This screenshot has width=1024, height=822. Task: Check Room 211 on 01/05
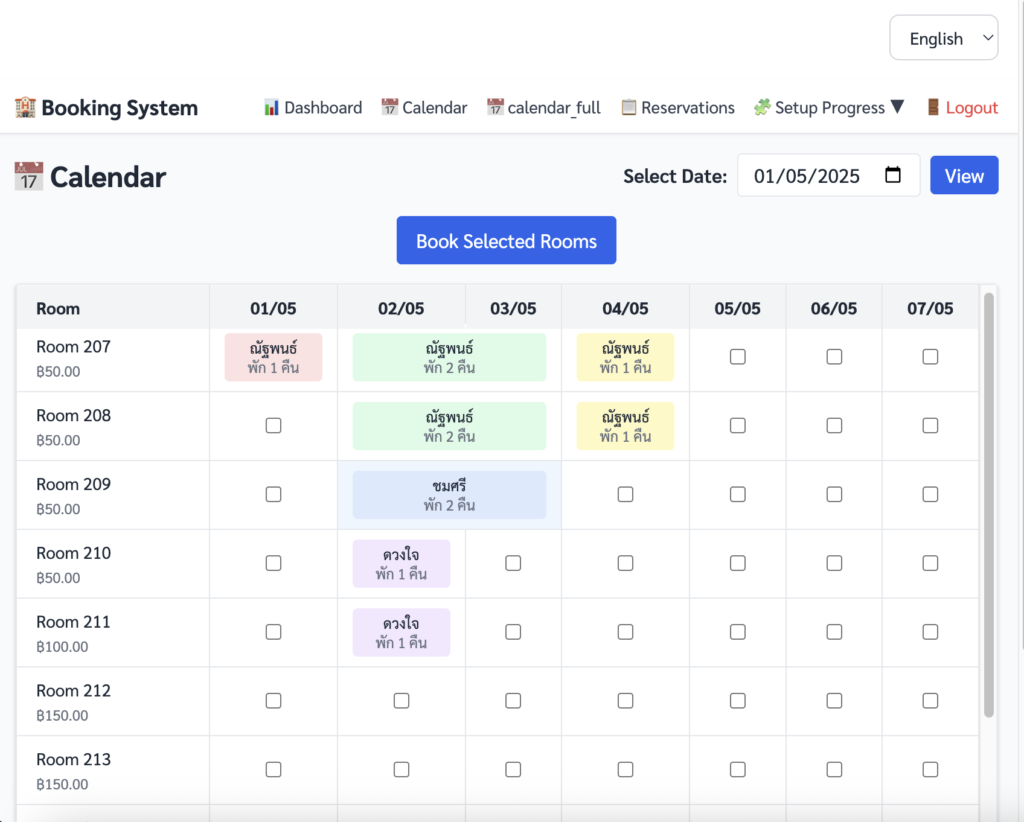(x=273, y=632)
